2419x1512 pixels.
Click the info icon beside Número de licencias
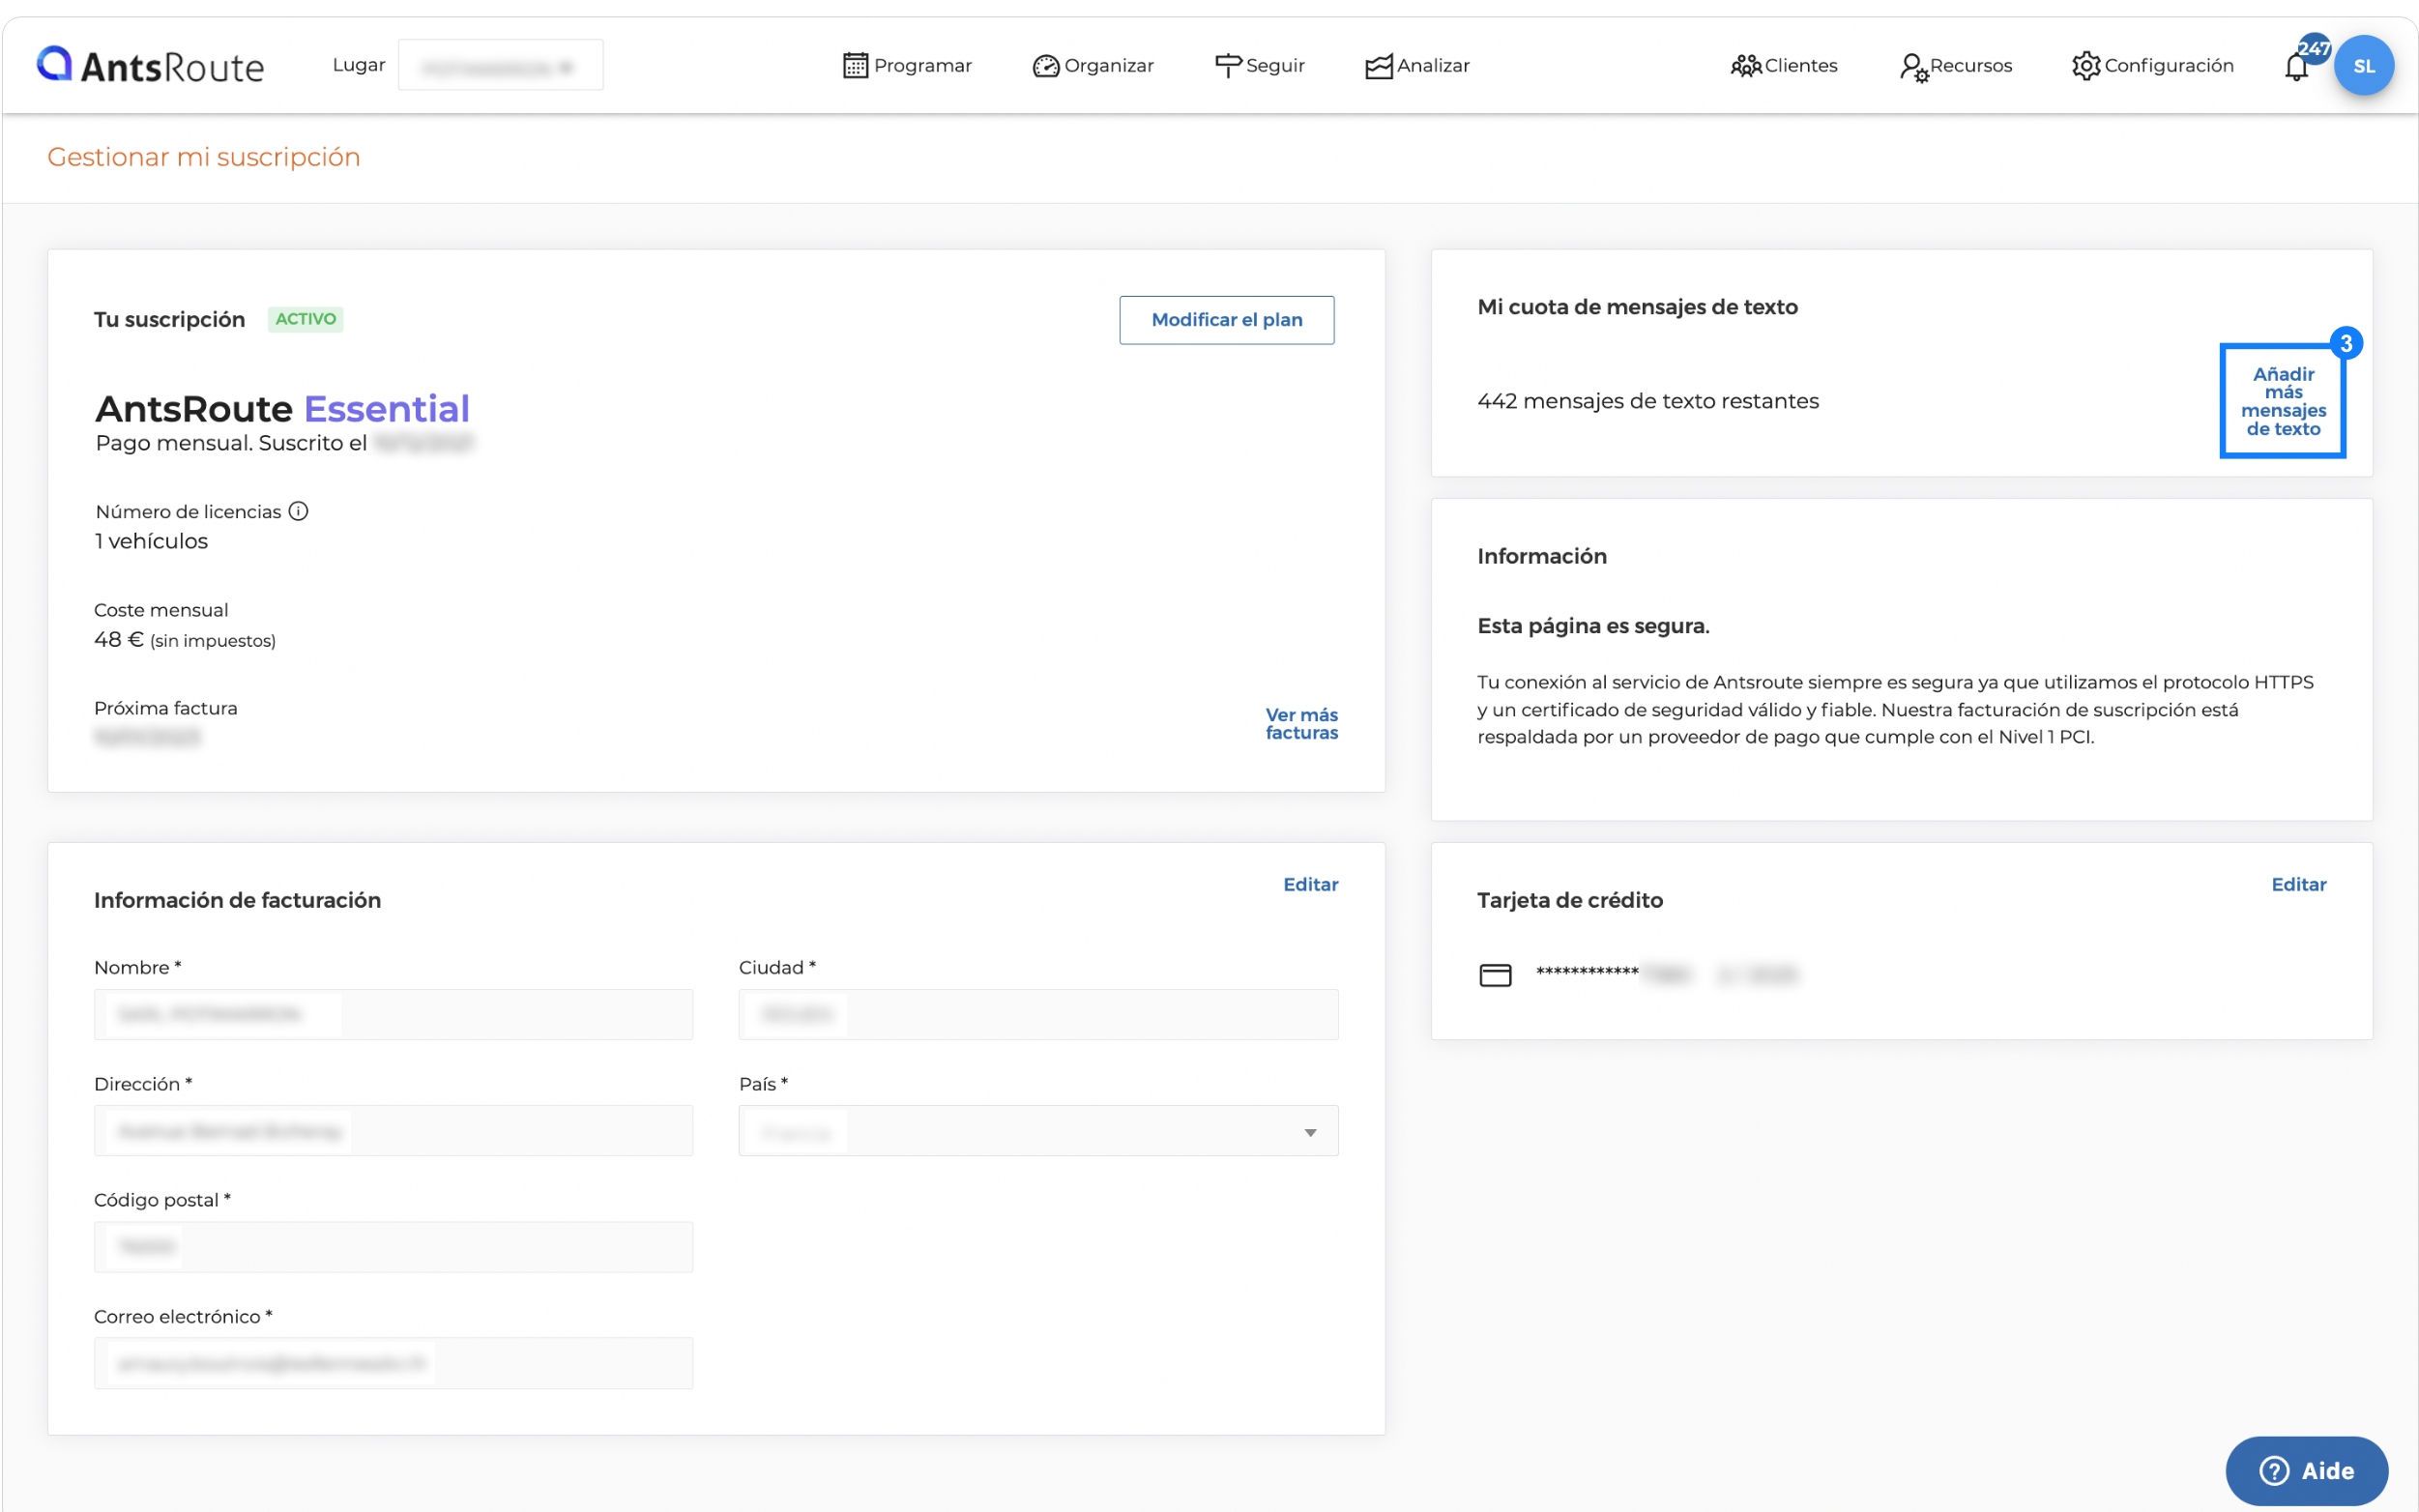298,511
